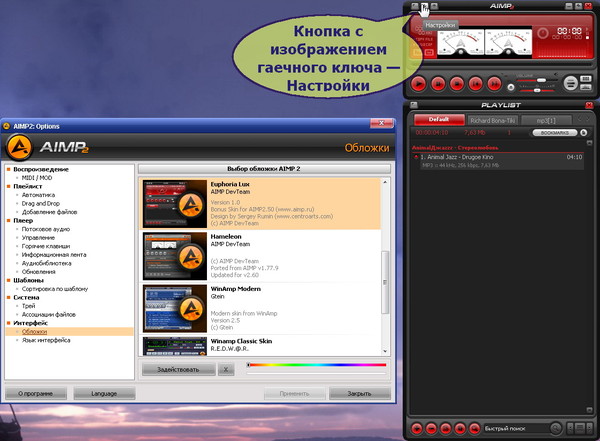Select Обложки item in options tree
600x441 pixels.
tap(34, 332)
